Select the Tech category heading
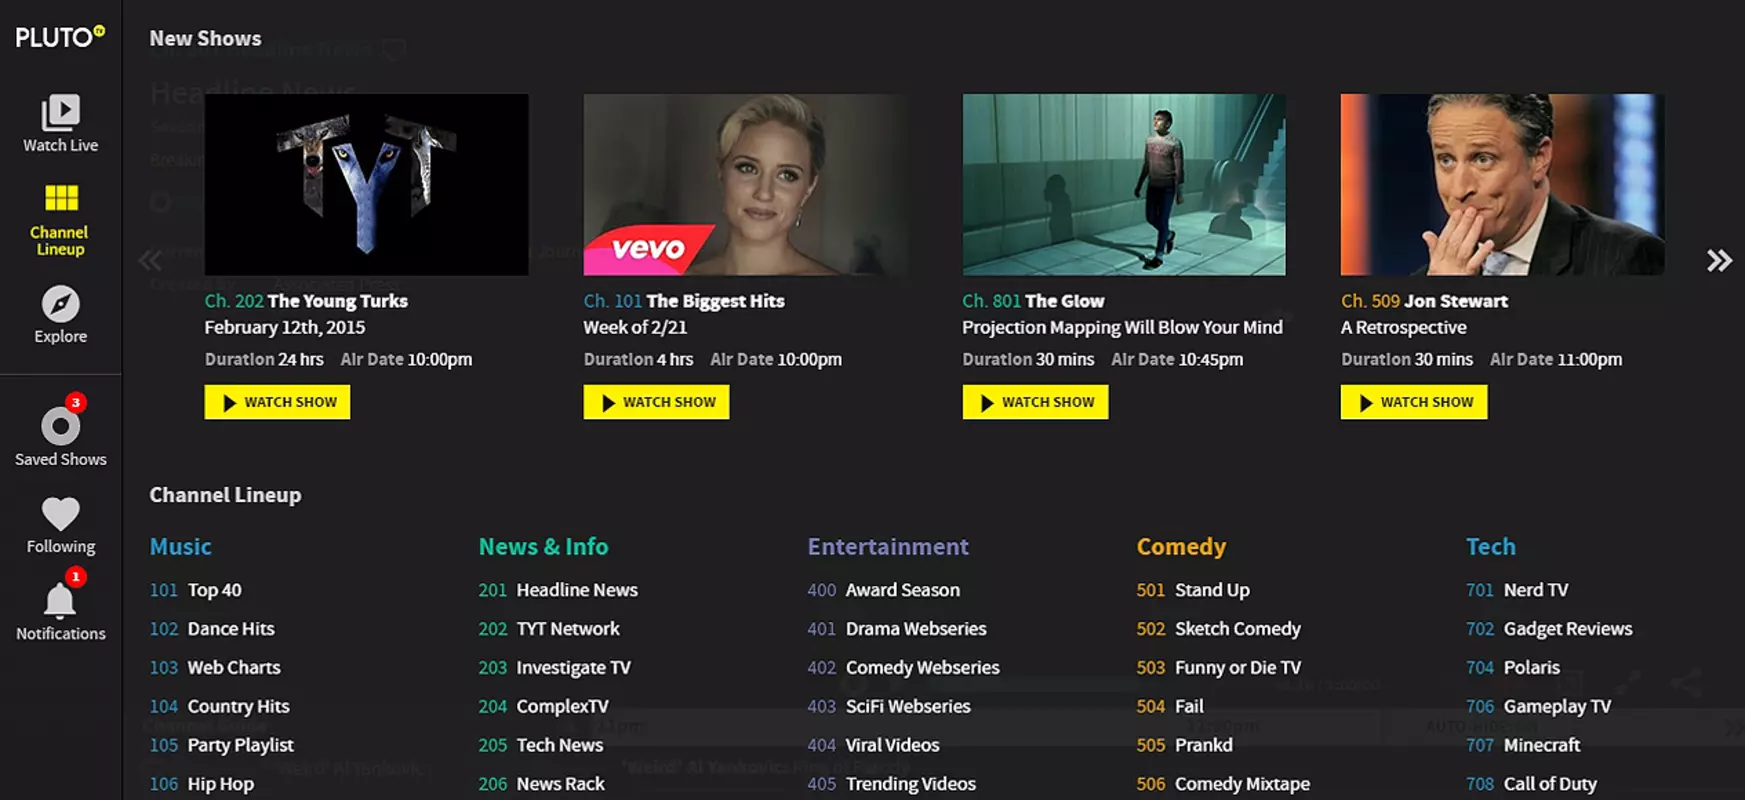This screenshot has height=800, width=1745. [1491, 547]
